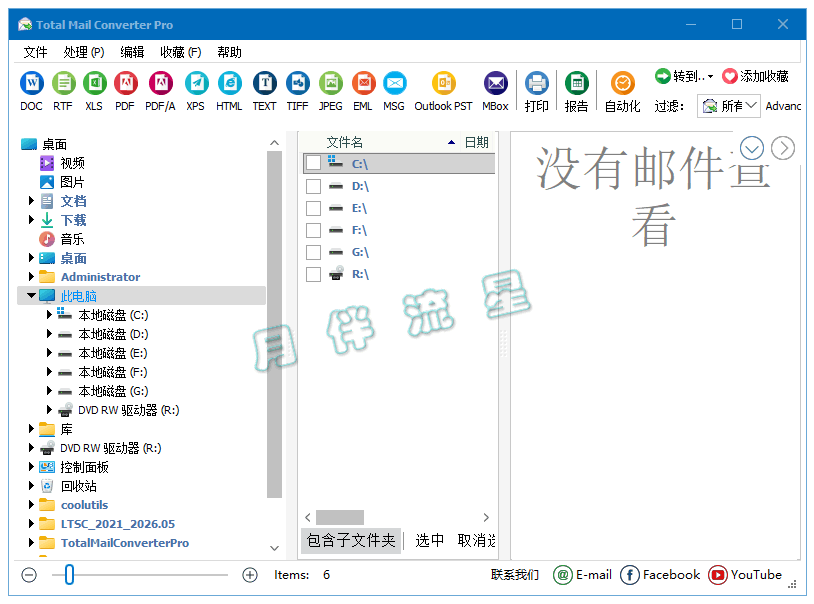
Task: Enable the checkbox for R:\ drive
Action: click(313, 274)
